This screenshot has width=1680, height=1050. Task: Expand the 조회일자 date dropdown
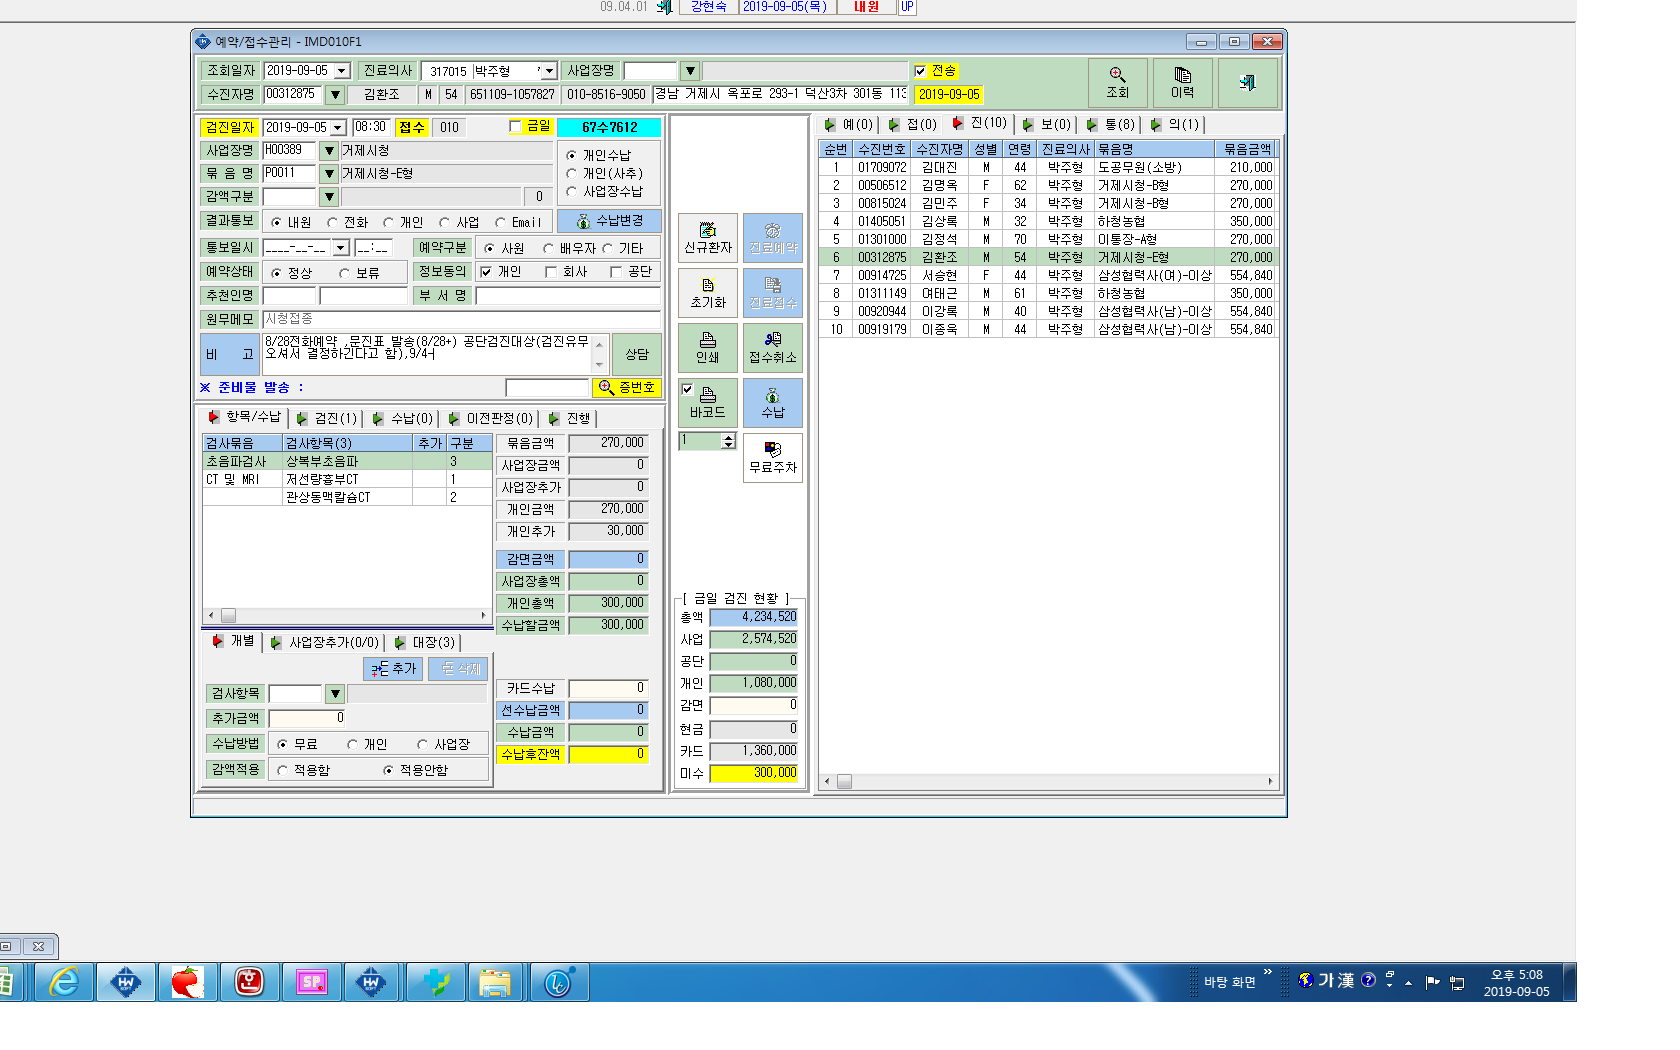pyautogui.click(x=342, y=71)
